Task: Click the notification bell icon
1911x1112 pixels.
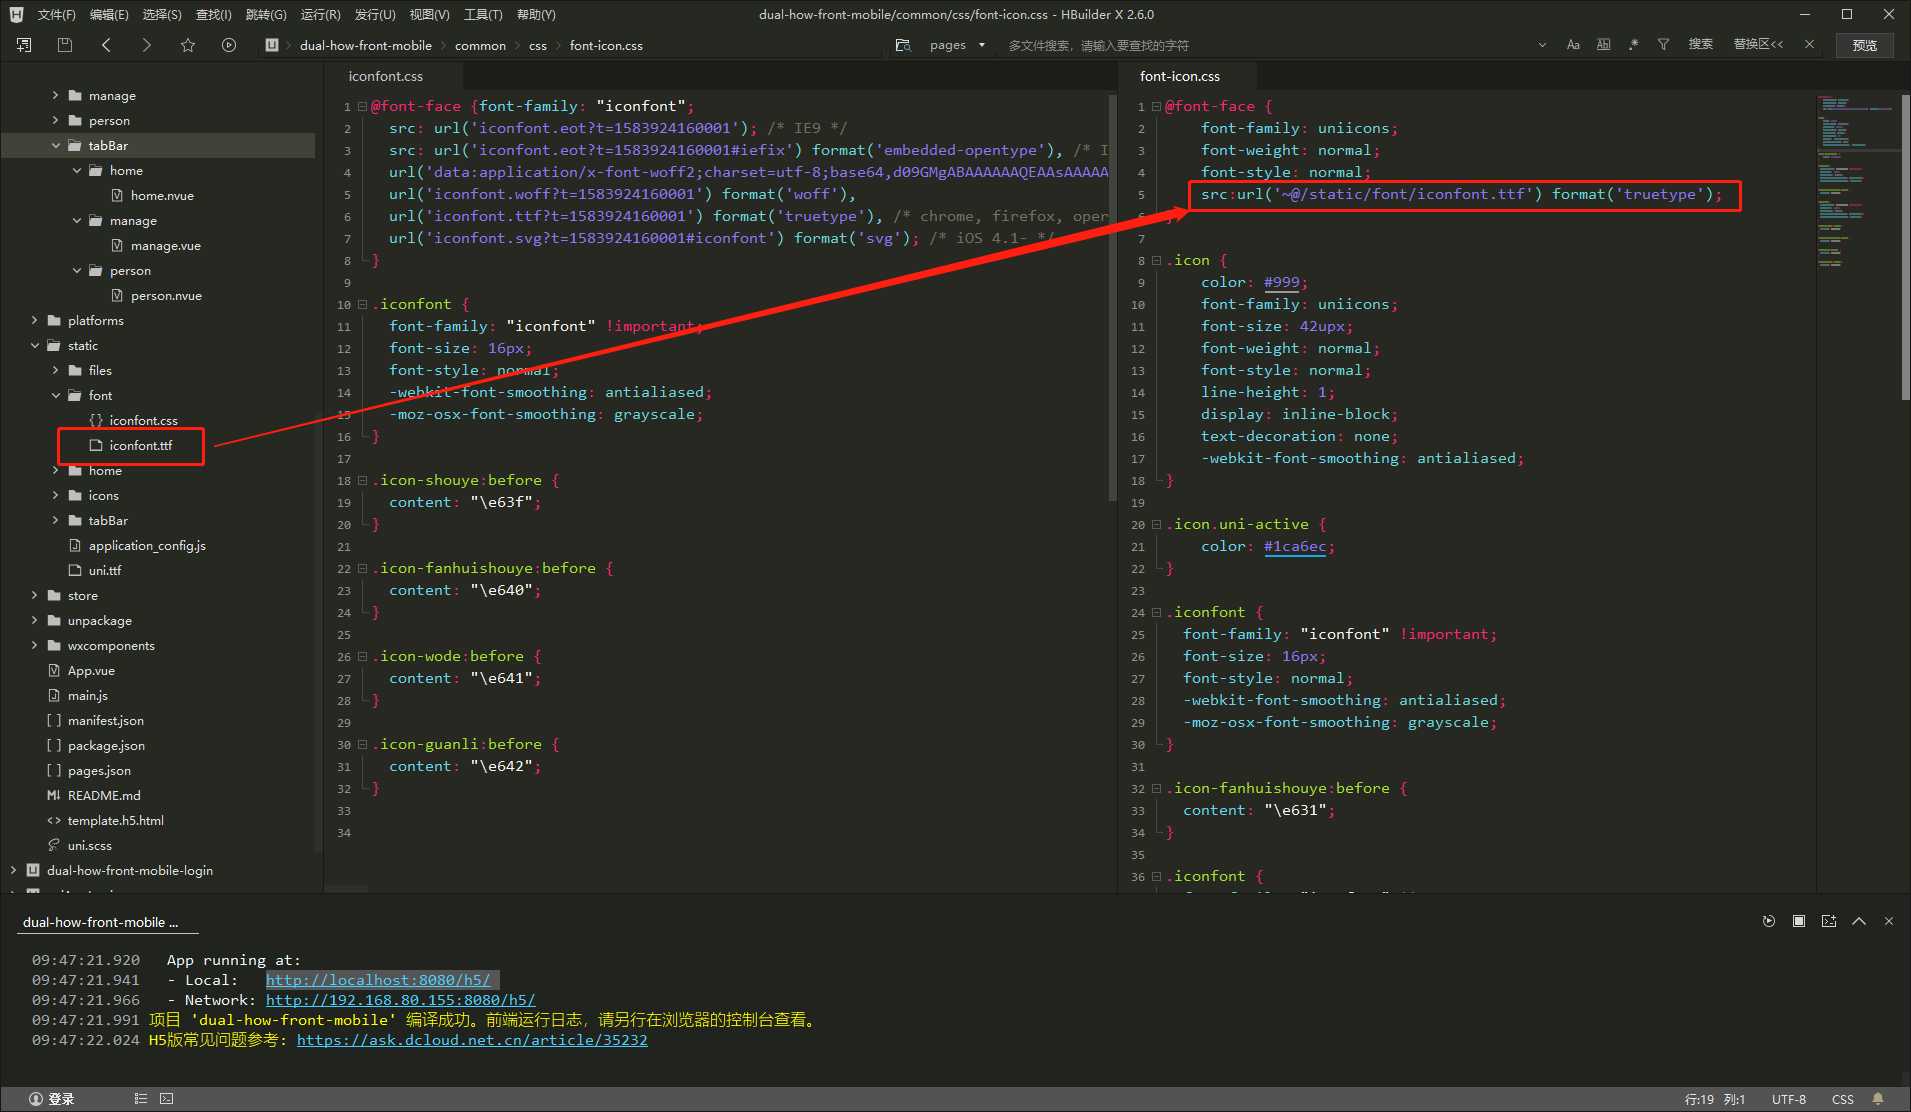Action: 1878,1099
